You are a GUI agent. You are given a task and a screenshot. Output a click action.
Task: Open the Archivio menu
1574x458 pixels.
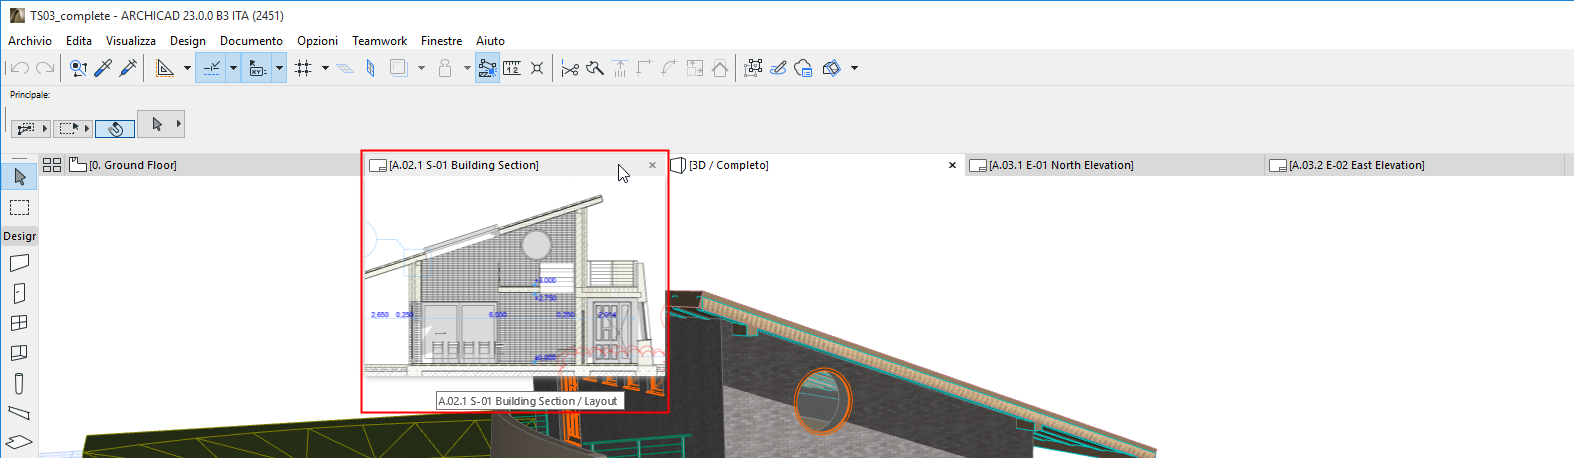pos(30,41)
